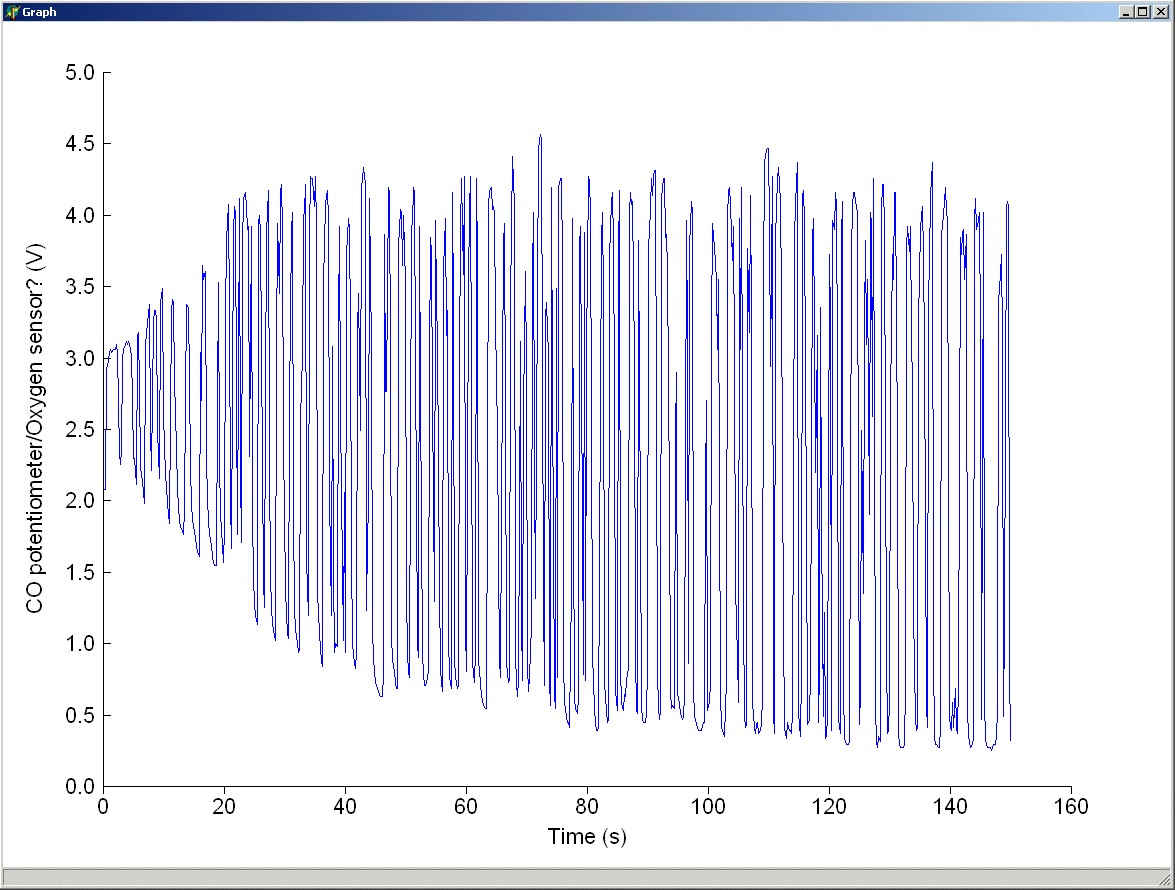Click the x-axis tick label 60
This screenshot has height=890, width=1175.
[x=466, y=807]
